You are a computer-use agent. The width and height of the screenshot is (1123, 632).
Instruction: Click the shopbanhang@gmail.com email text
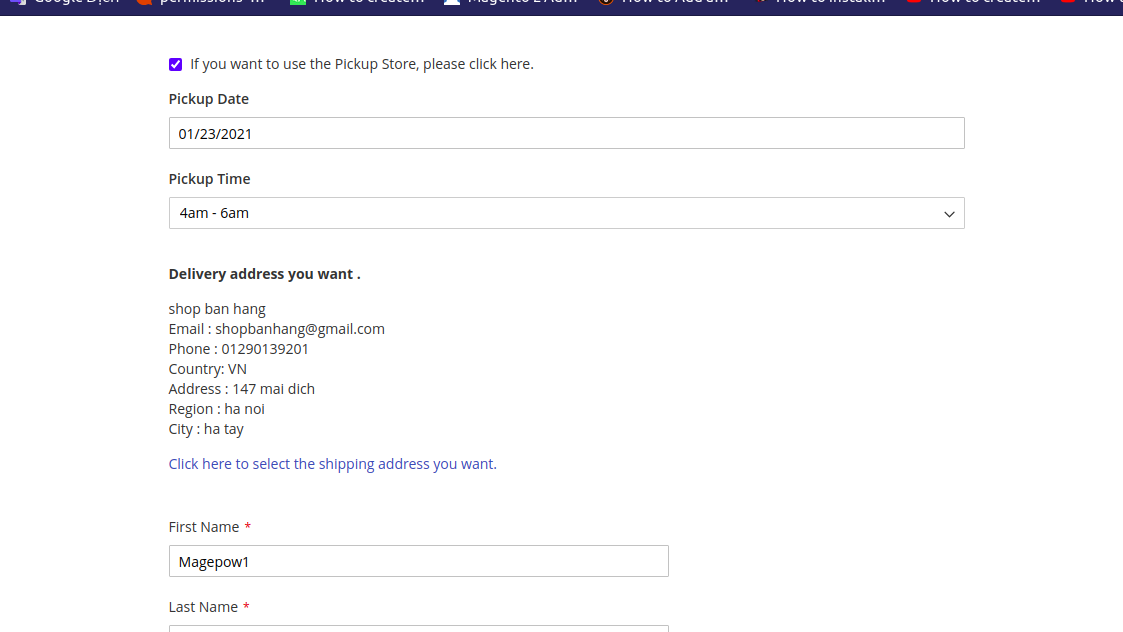300,329
